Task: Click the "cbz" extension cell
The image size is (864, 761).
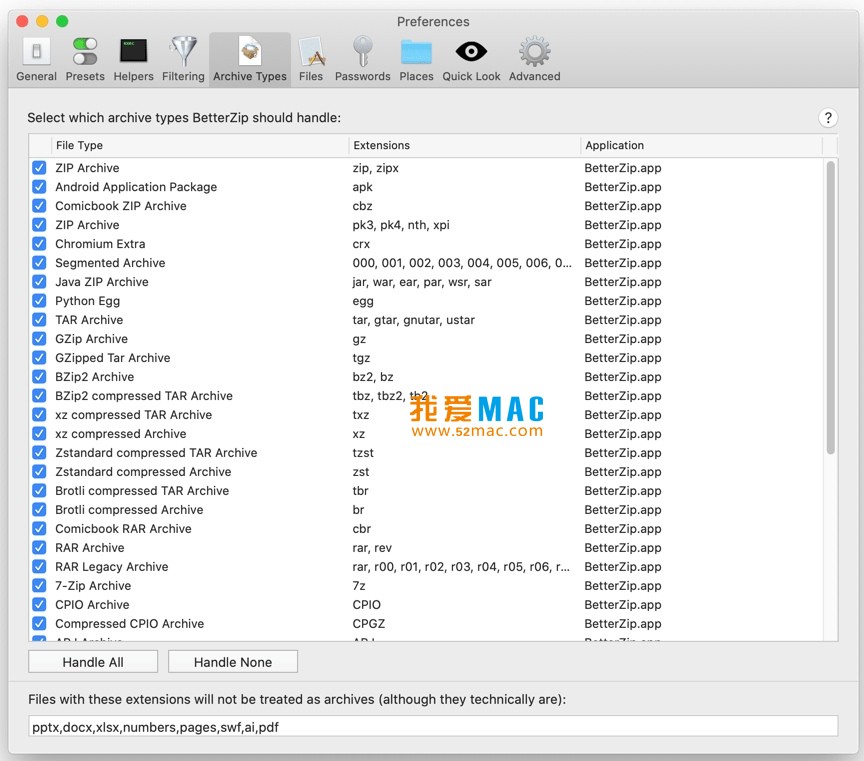Action: click(x=363, y=206)
